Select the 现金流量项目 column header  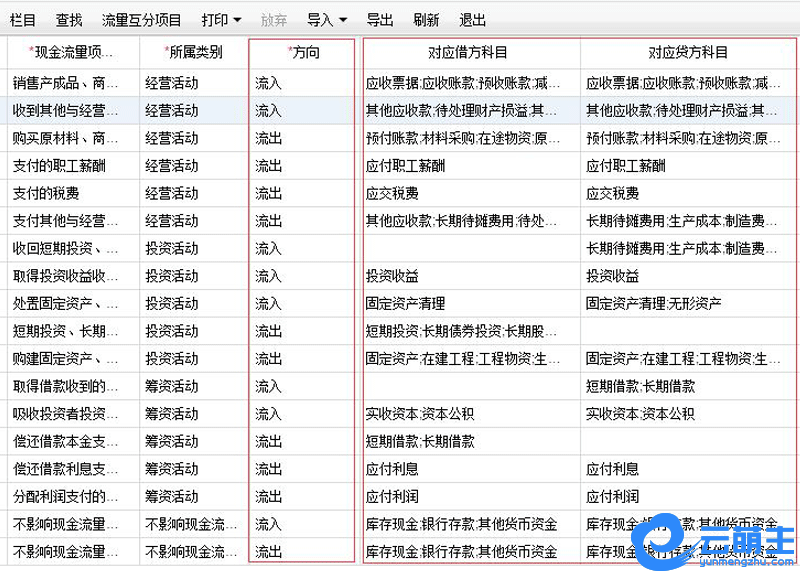tap(70, 52)
